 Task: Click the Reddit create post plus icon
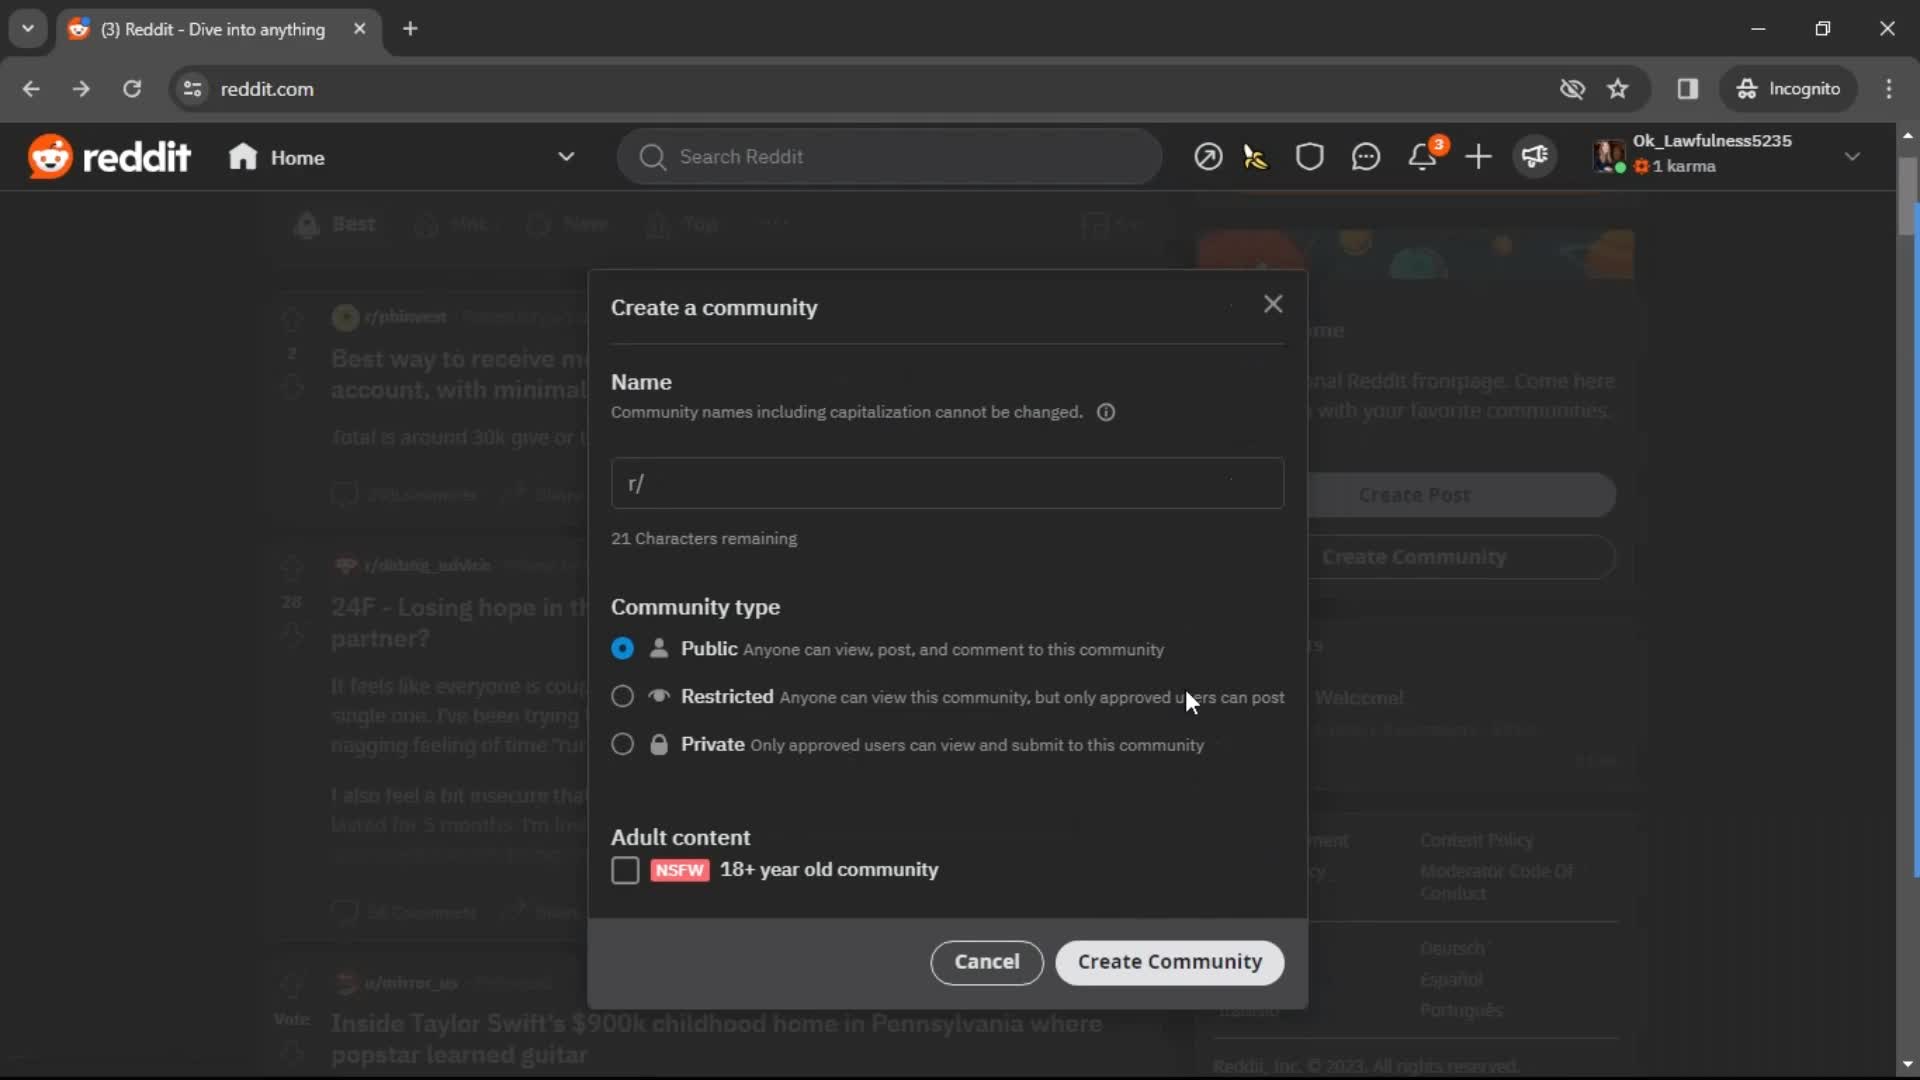click(x=1480, y=156)
